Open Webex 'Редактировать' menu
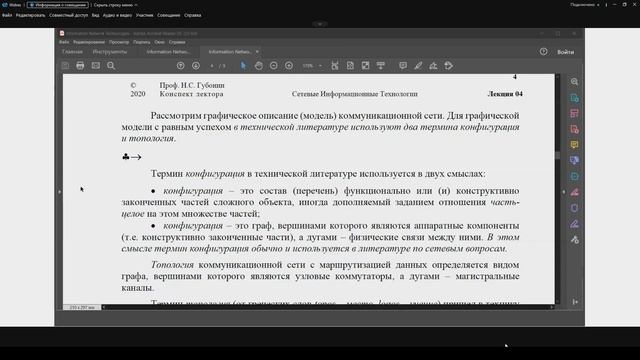 pos(30,15)
